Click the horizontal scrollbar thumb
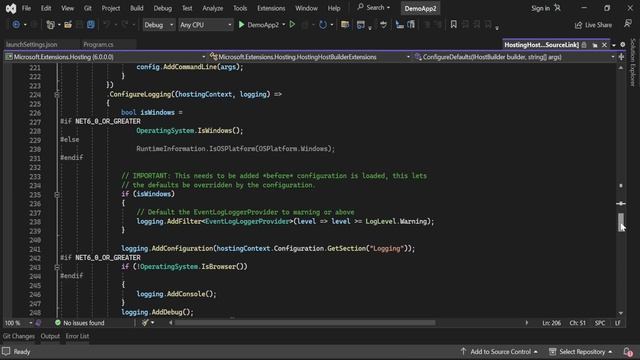 [305, 323]
